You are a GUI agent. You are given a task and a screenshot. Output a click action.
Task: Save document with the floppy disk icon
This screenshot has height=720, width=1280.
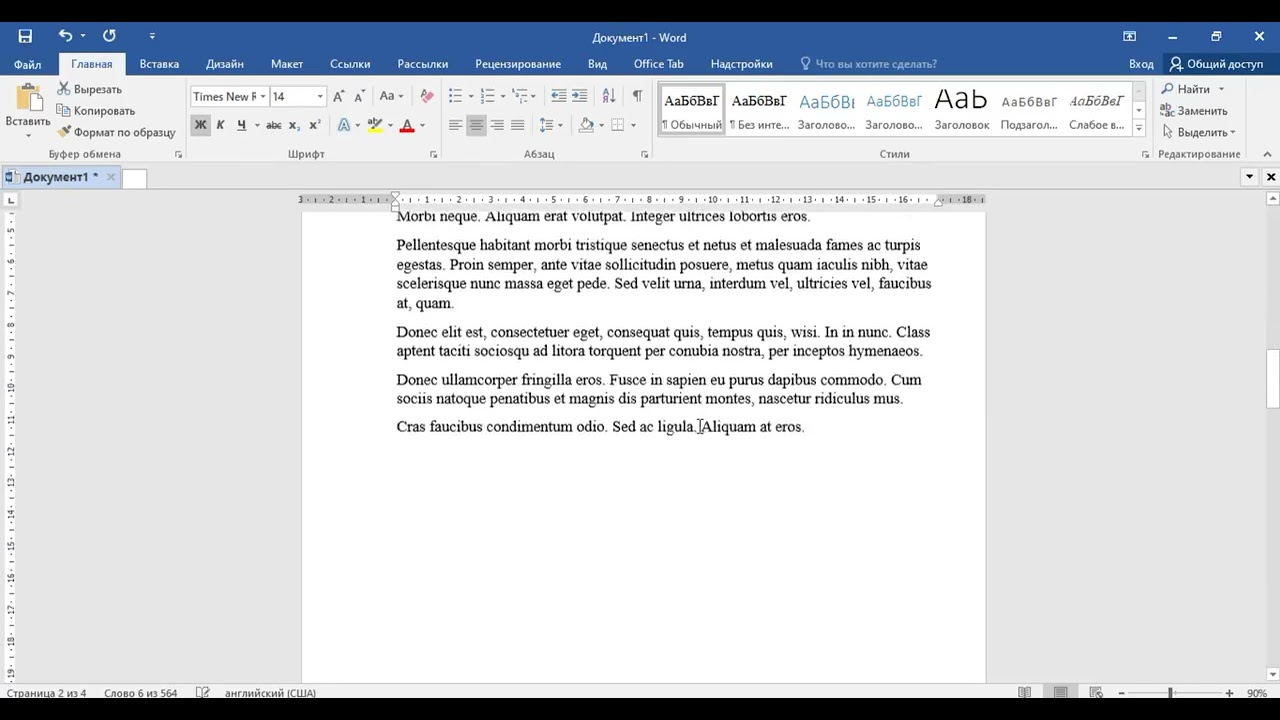tap(25, 36)
